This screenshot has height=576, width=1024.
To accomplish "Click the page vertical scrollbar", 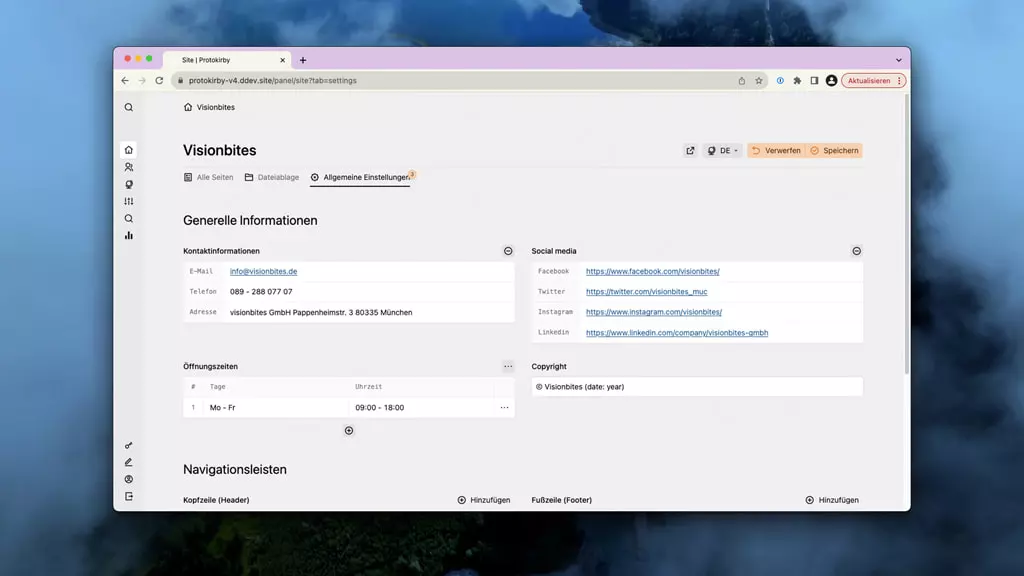I will (x=906, y=235).
